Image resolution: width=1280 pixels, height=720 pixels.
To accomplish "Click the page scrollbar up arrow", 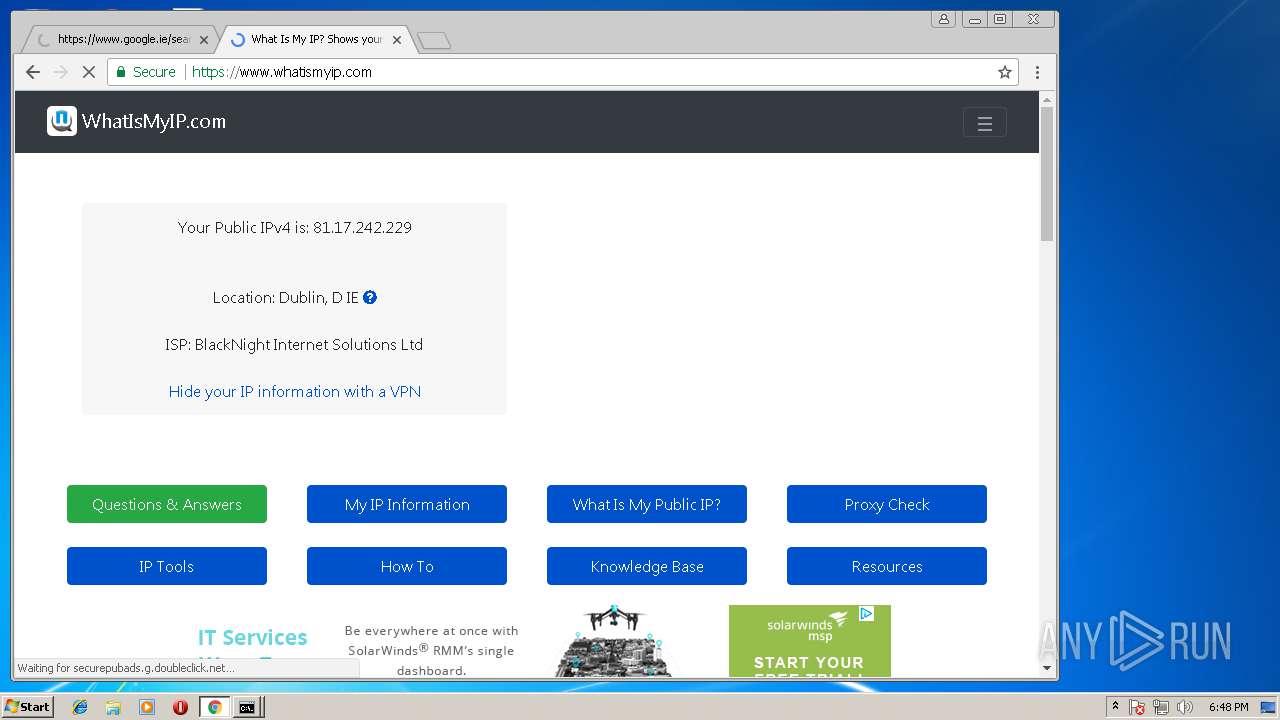I will point(1047,99).
